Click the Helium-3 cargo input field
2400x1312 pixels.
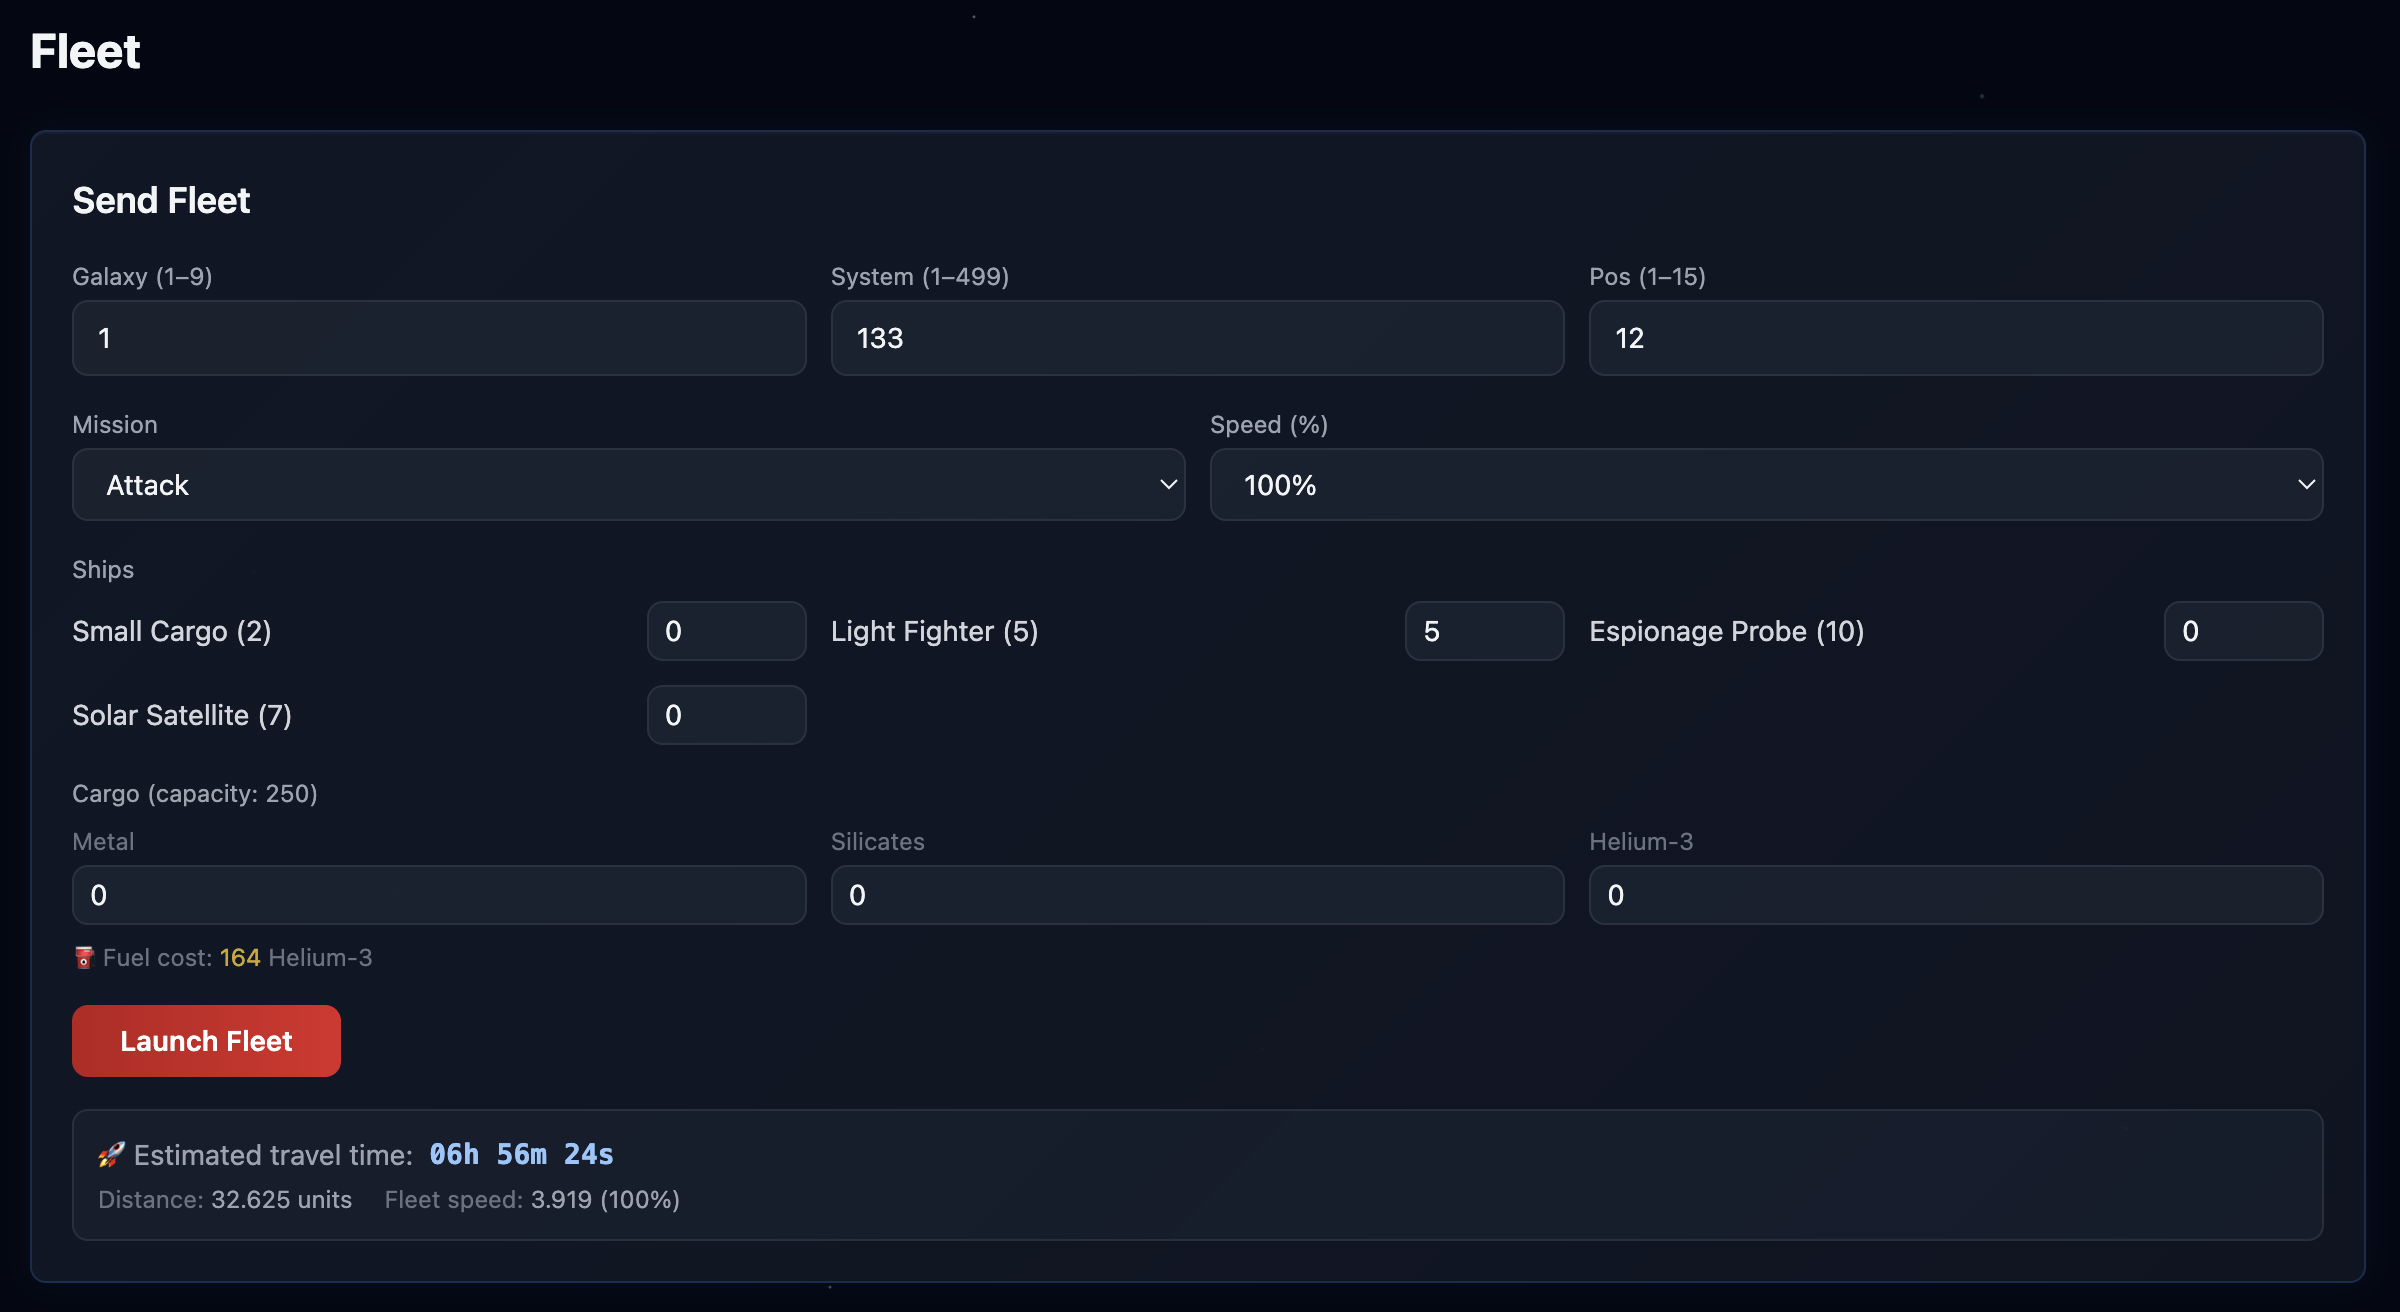point(1955,895)
